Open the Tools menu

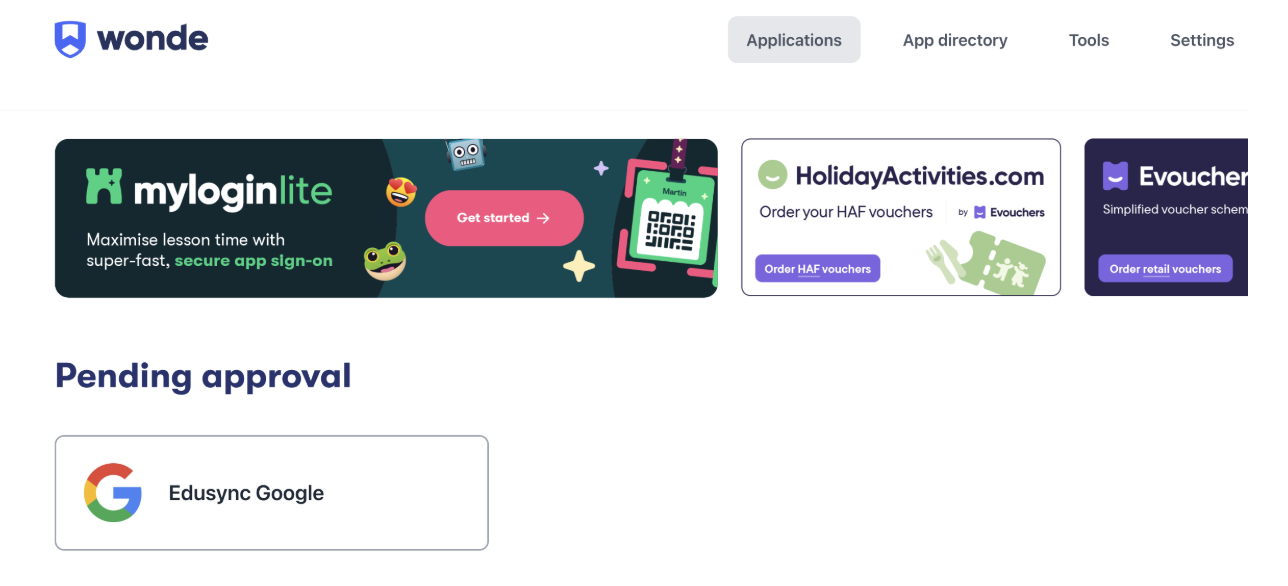(1088, 40)
